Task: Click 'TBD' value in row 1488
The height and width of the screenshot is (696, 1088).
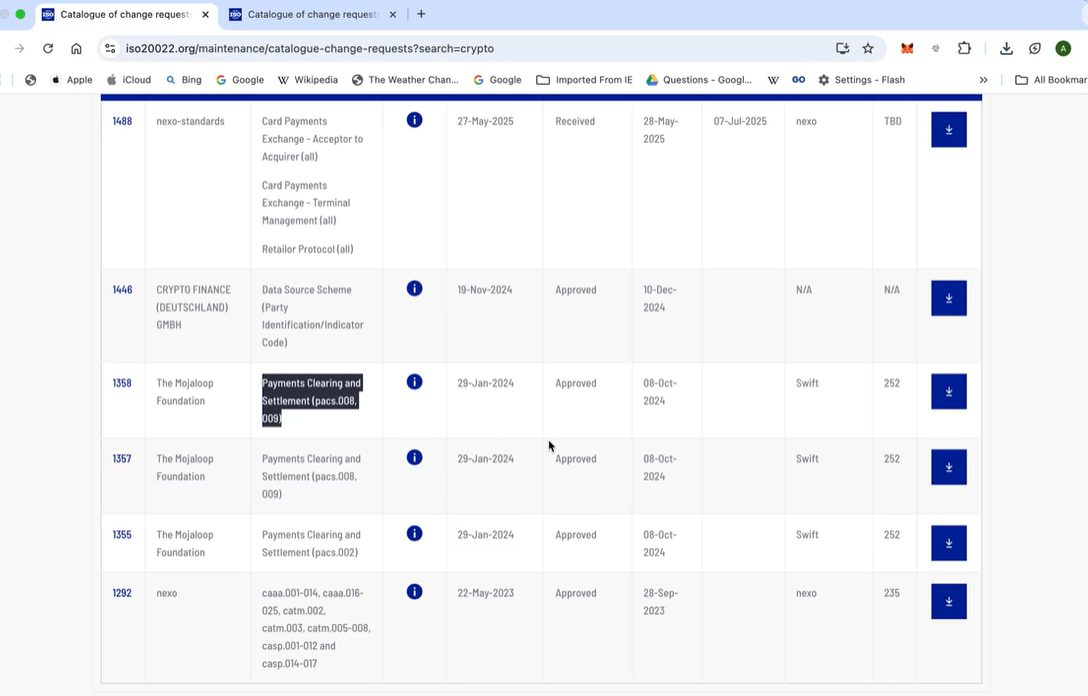Action: (892, 121)
